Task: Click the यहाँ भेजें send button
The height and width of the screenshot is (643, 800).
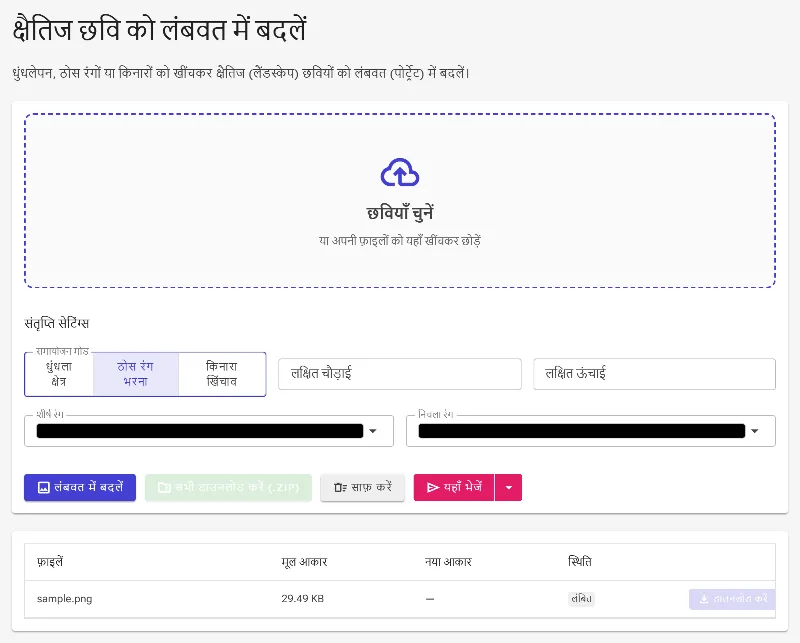Action: [454, 487]
